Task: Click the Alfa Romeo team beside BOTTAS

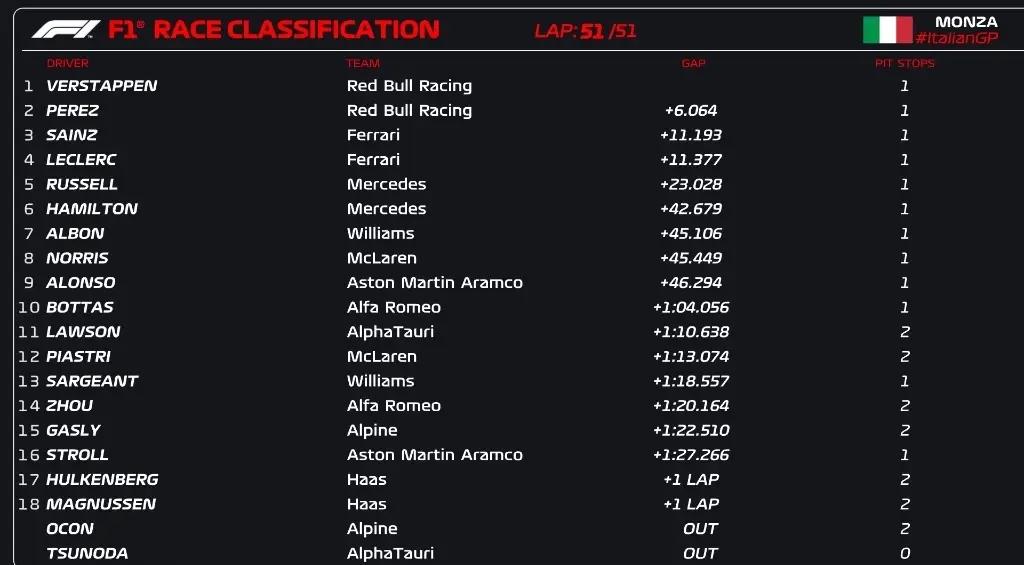Action: click(393, 308)
